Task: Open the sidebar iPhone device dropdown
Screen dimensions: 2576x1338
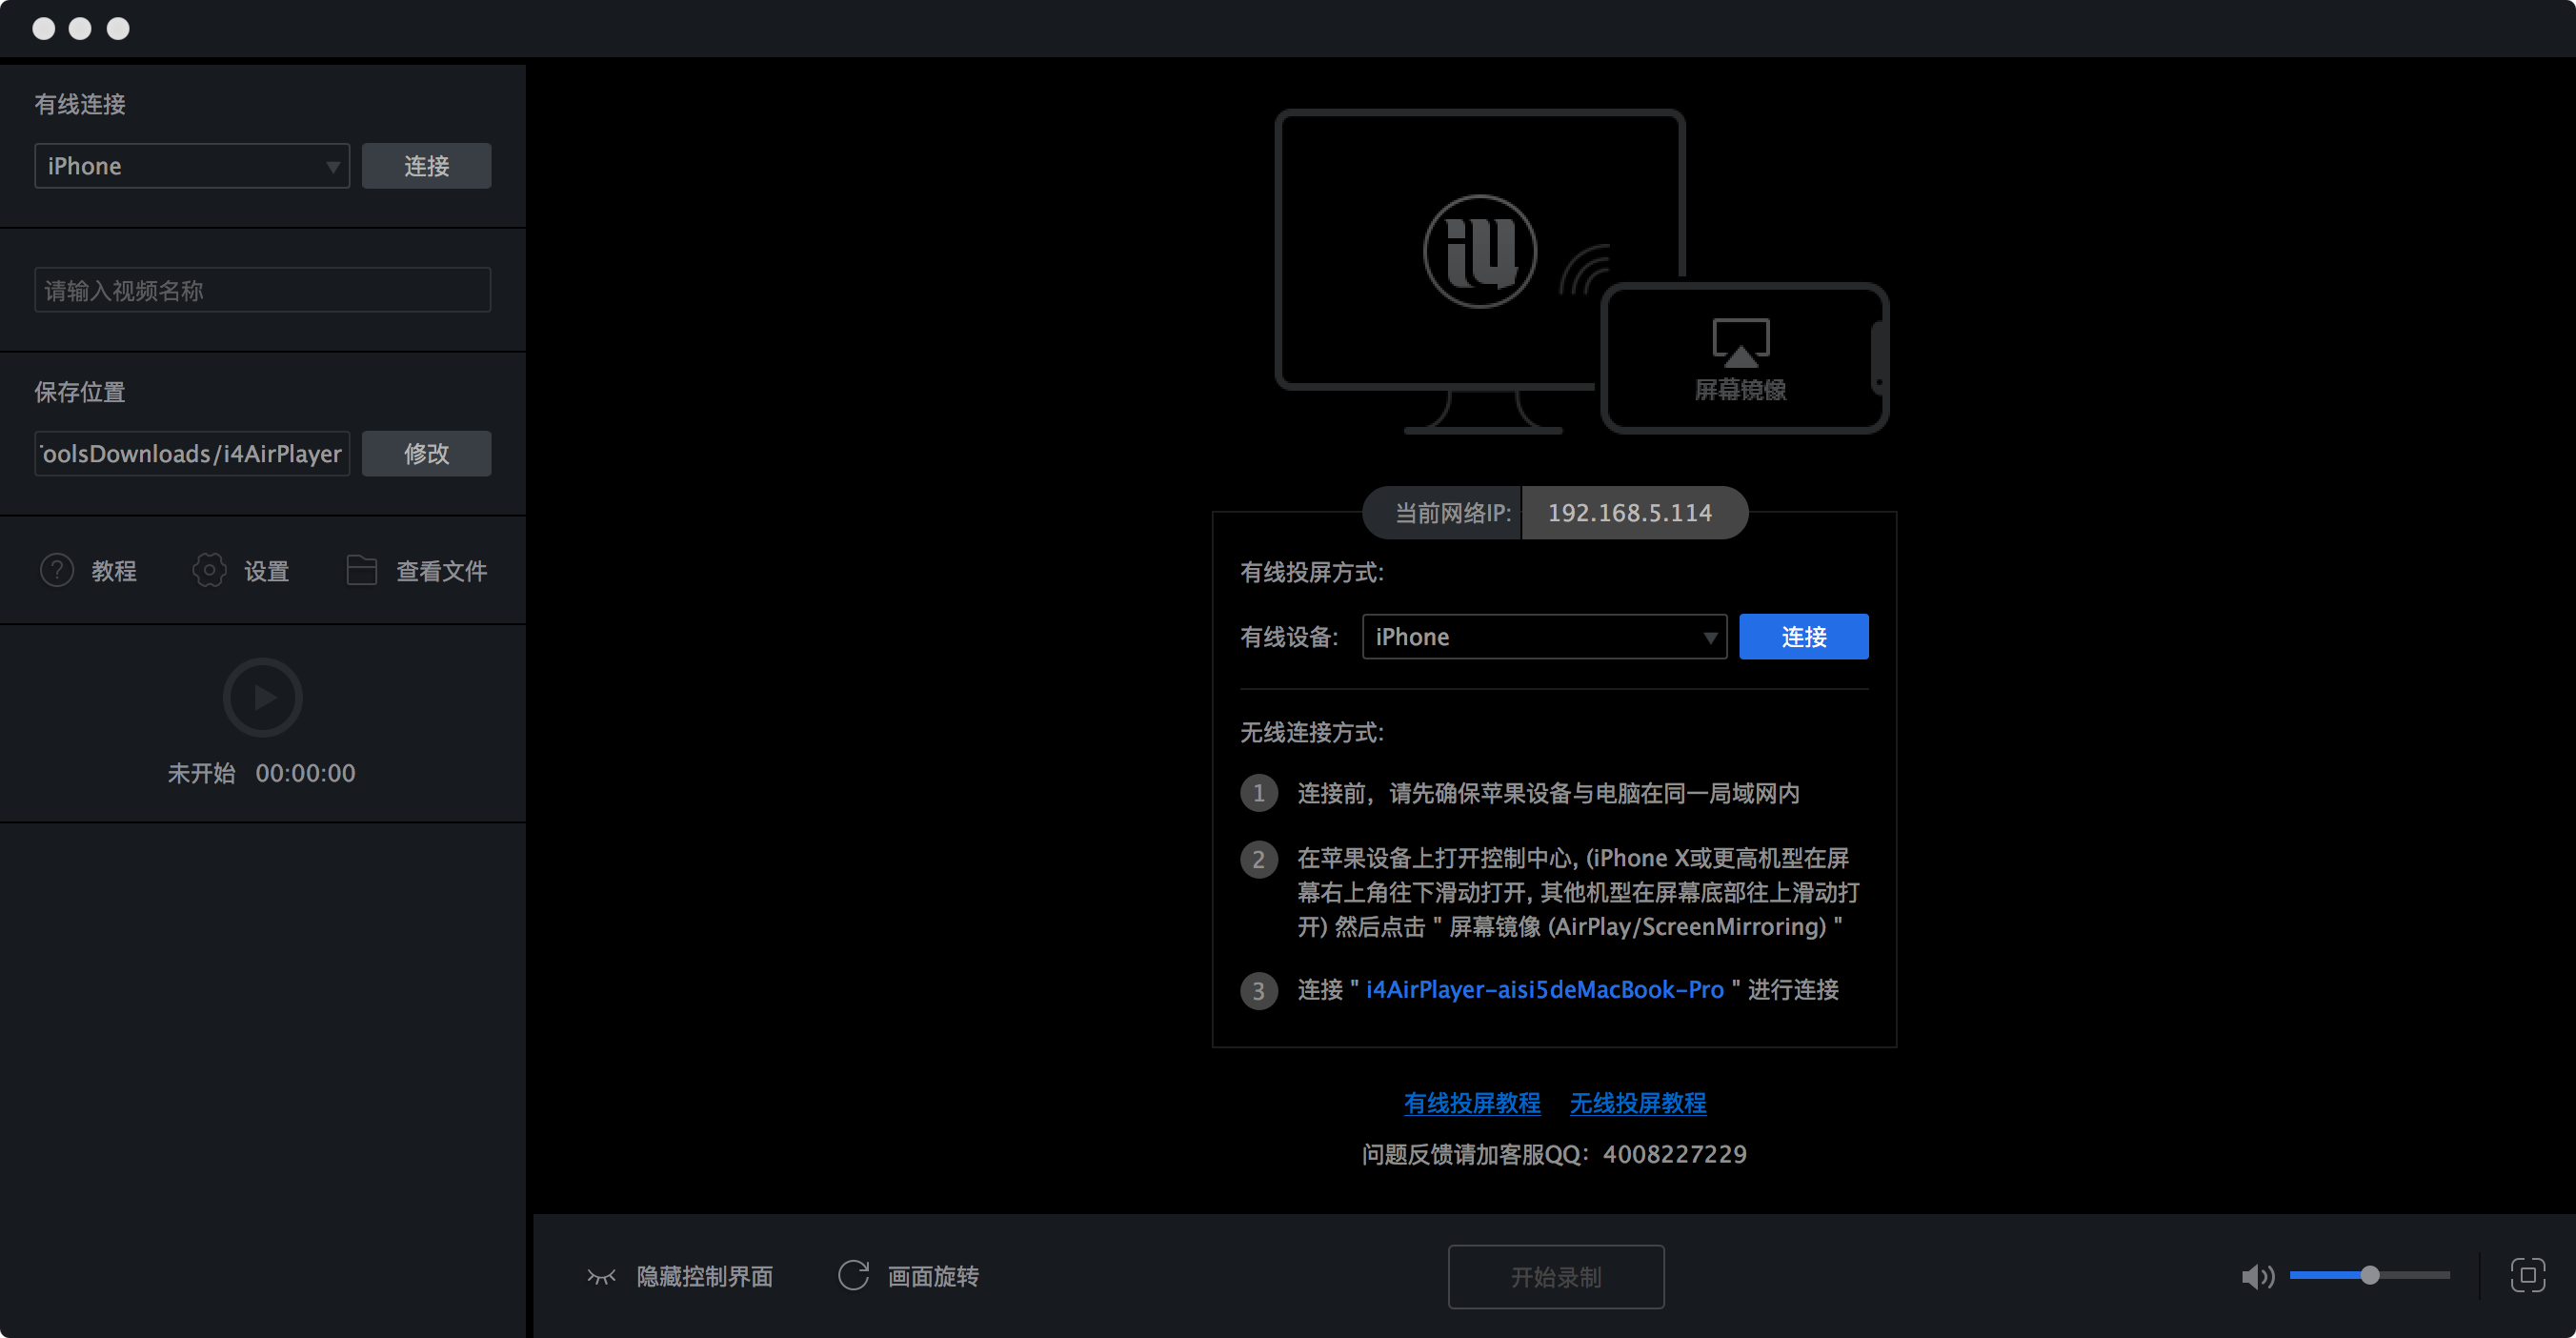Action: point(192,166)
